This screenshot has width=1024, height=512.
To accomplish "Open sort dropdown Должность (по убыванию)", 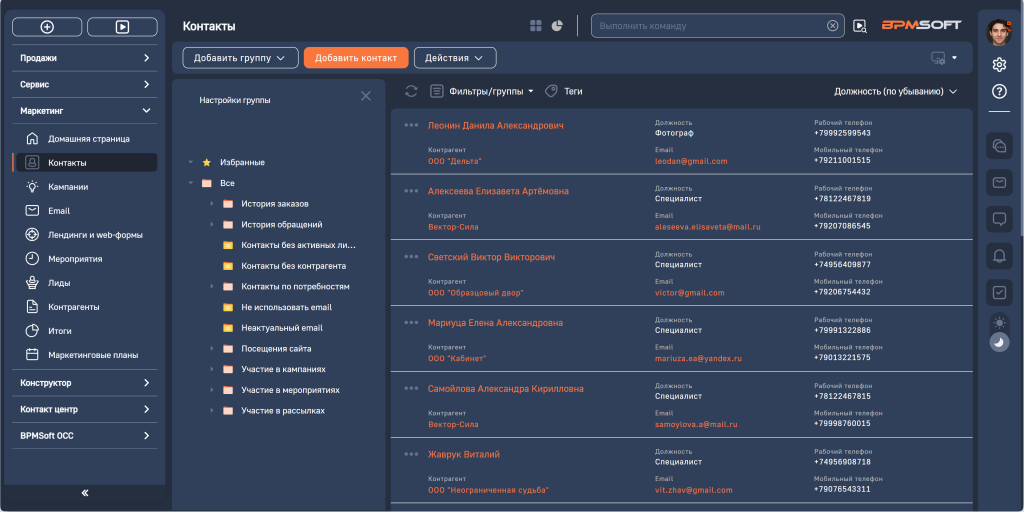I will pos(895,91).
